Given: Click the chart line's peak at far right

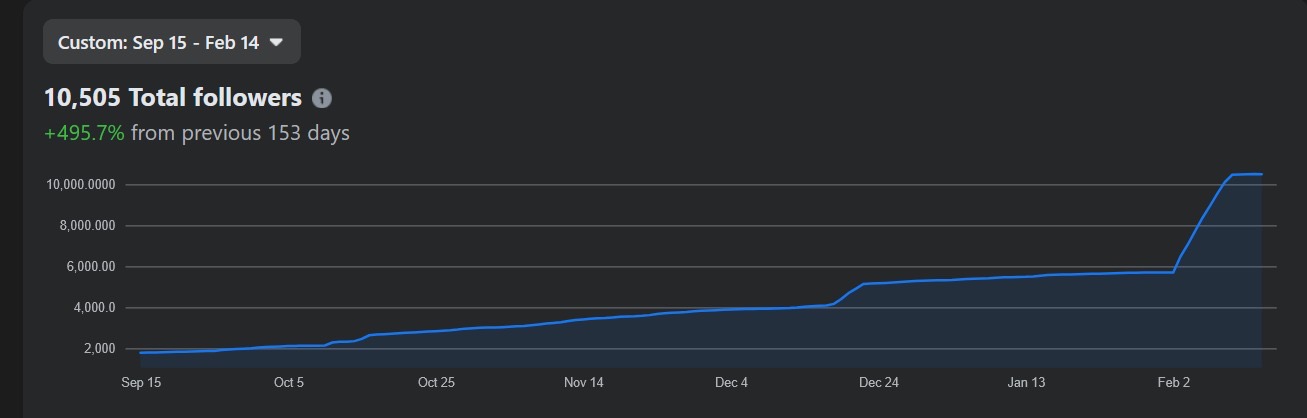Looking at the screenshot, I should point(1258,174).
